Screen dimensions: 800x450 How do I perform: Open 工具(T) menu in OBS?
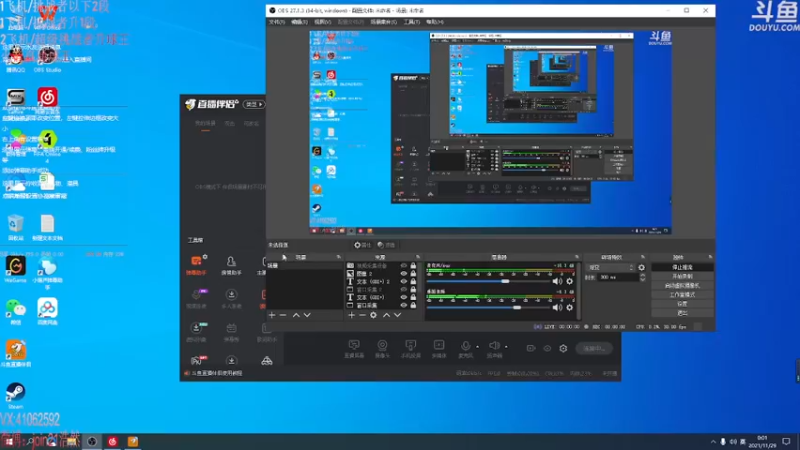pos(412,22)
